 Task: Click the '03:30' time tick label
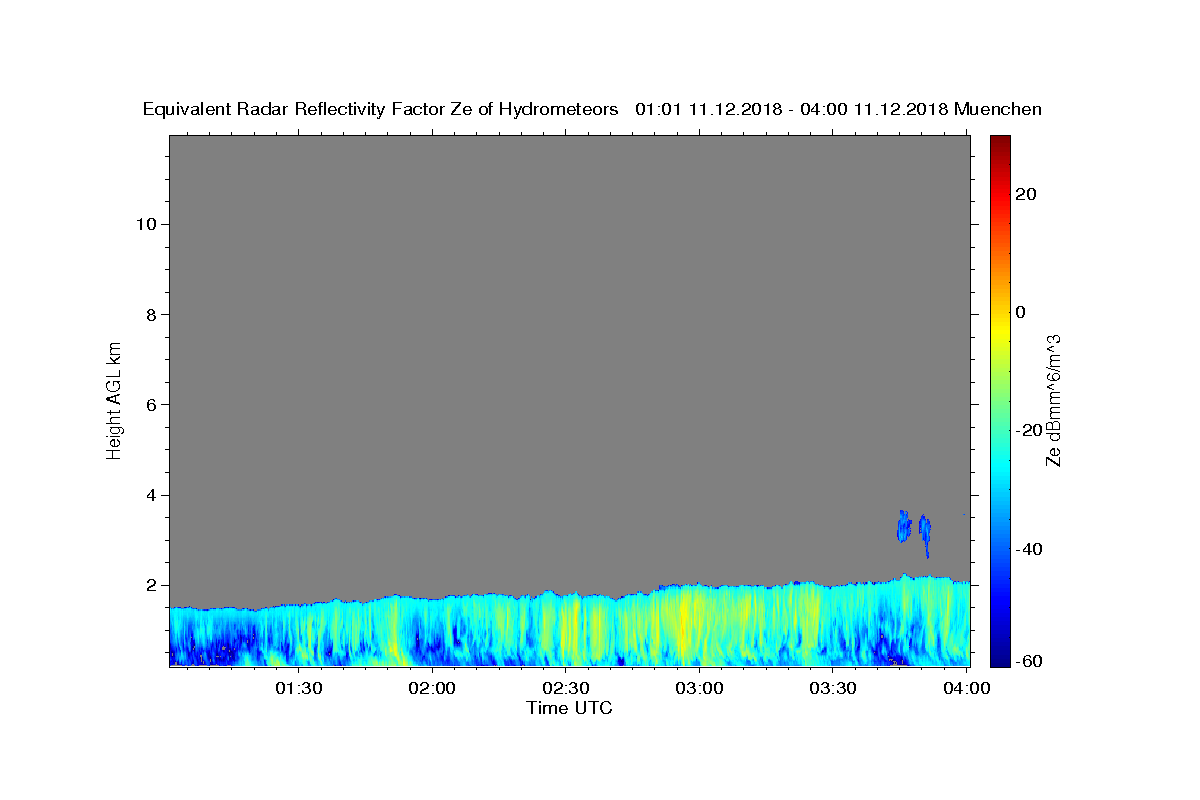[833, 689]
